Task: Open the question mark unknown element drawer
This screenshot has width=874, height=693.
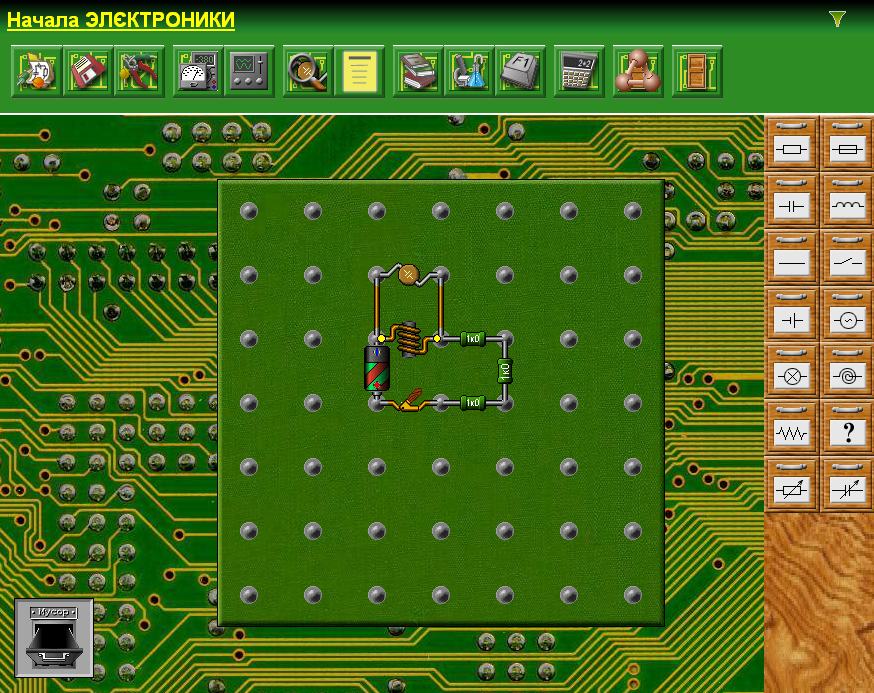Action: (847, 428)
